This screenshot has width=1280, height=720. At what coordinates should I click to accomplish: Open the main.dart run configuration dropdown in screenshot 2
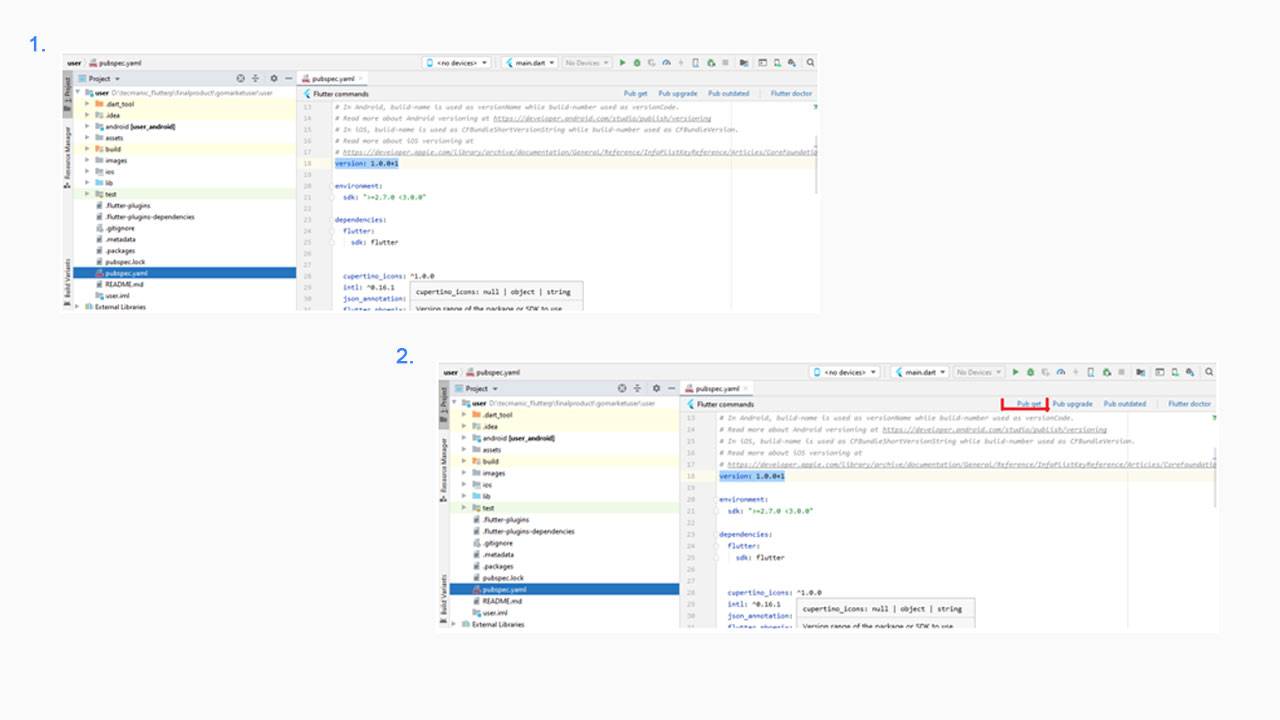[x=919, y=372]
